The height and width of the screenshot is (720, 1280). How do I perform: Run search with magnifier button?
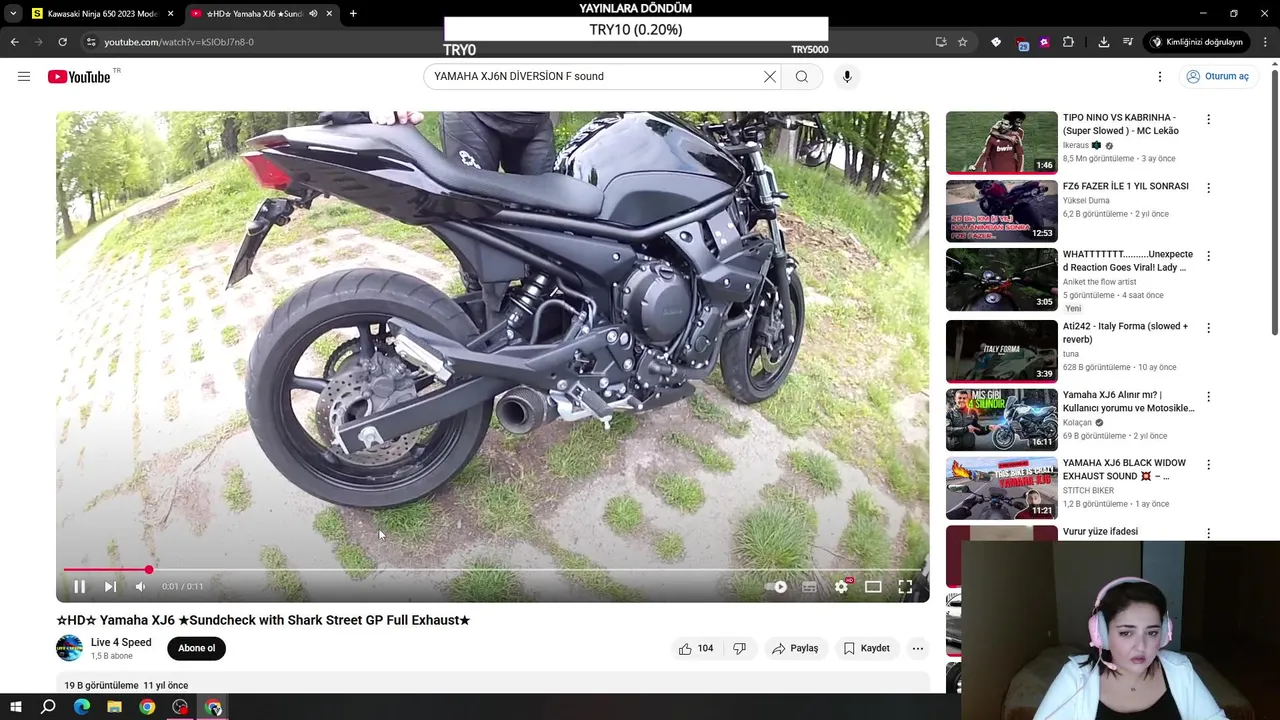pos(802,76)
